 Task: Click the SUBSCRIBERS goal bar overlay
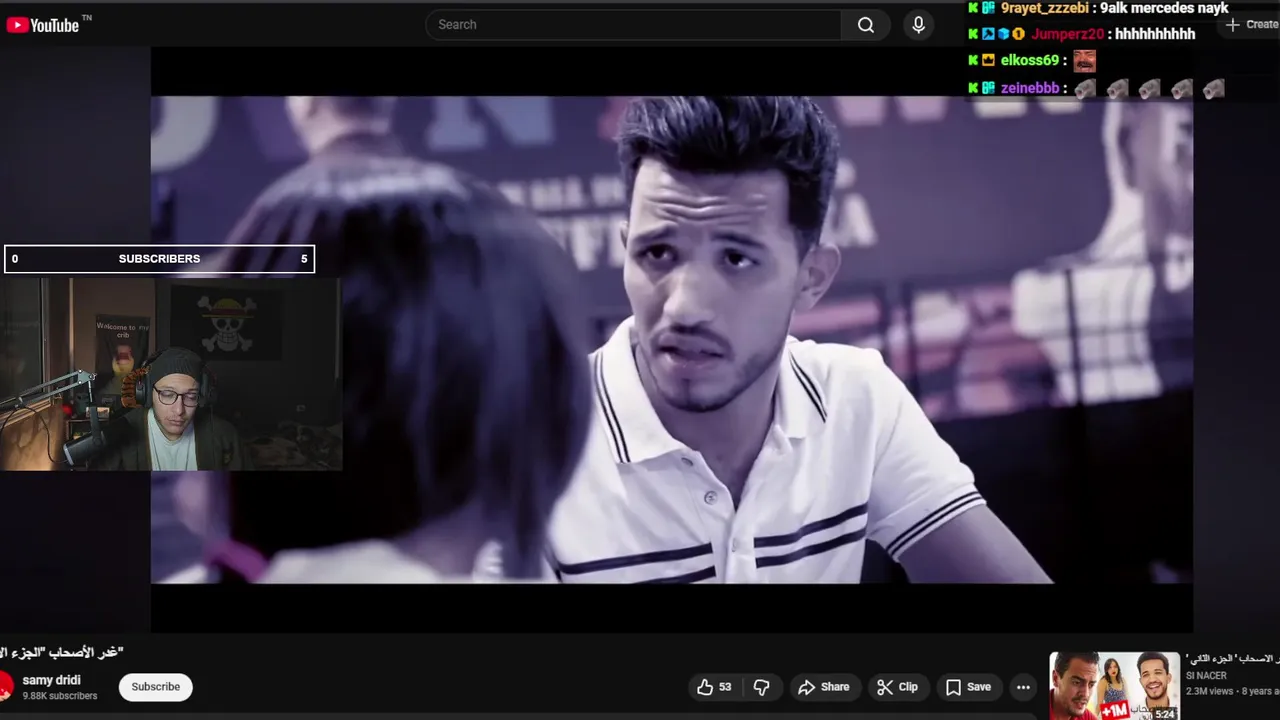159,259
